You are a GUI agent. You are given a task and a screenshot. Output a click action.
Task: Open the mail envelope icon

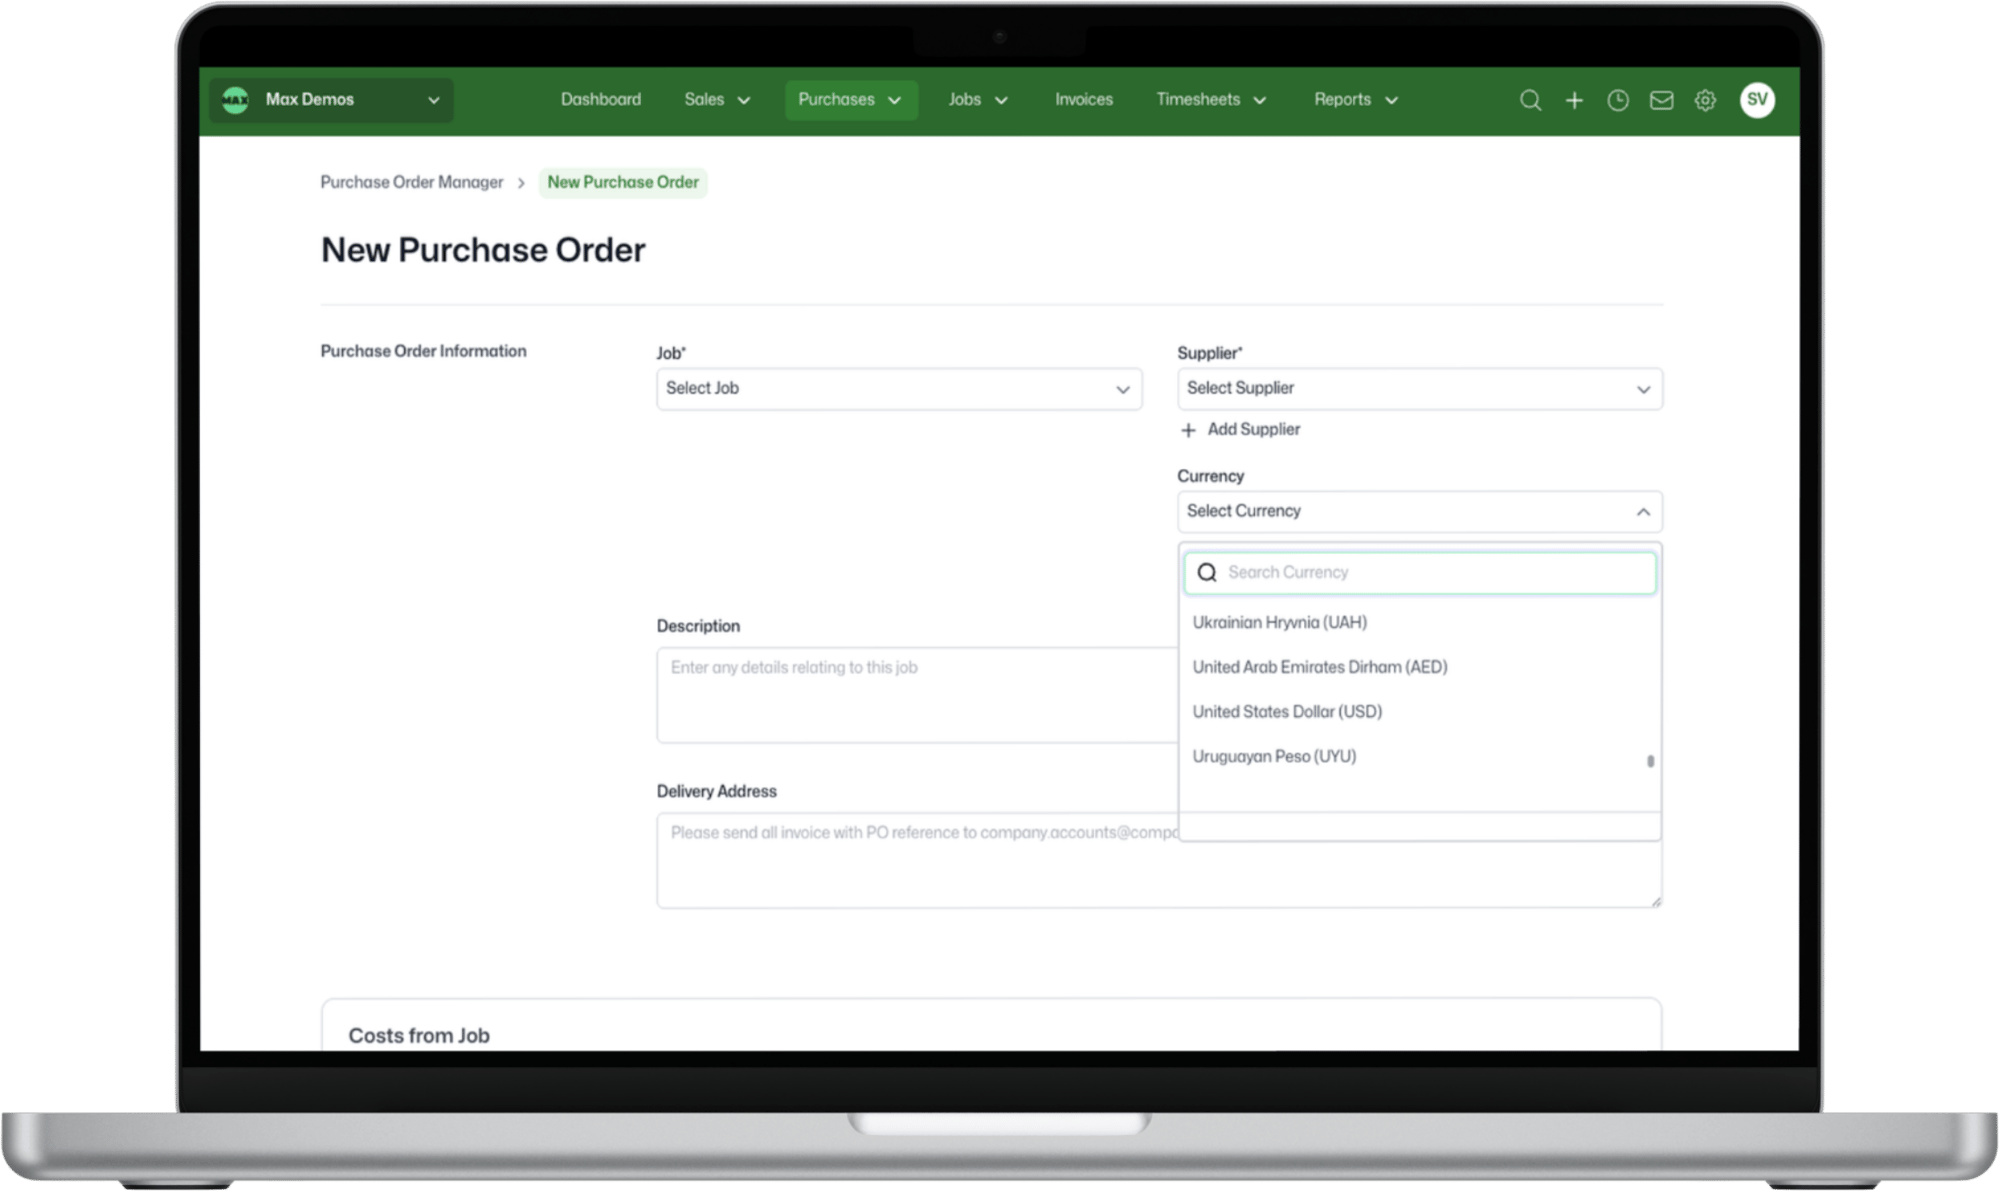pos(1661,100)
